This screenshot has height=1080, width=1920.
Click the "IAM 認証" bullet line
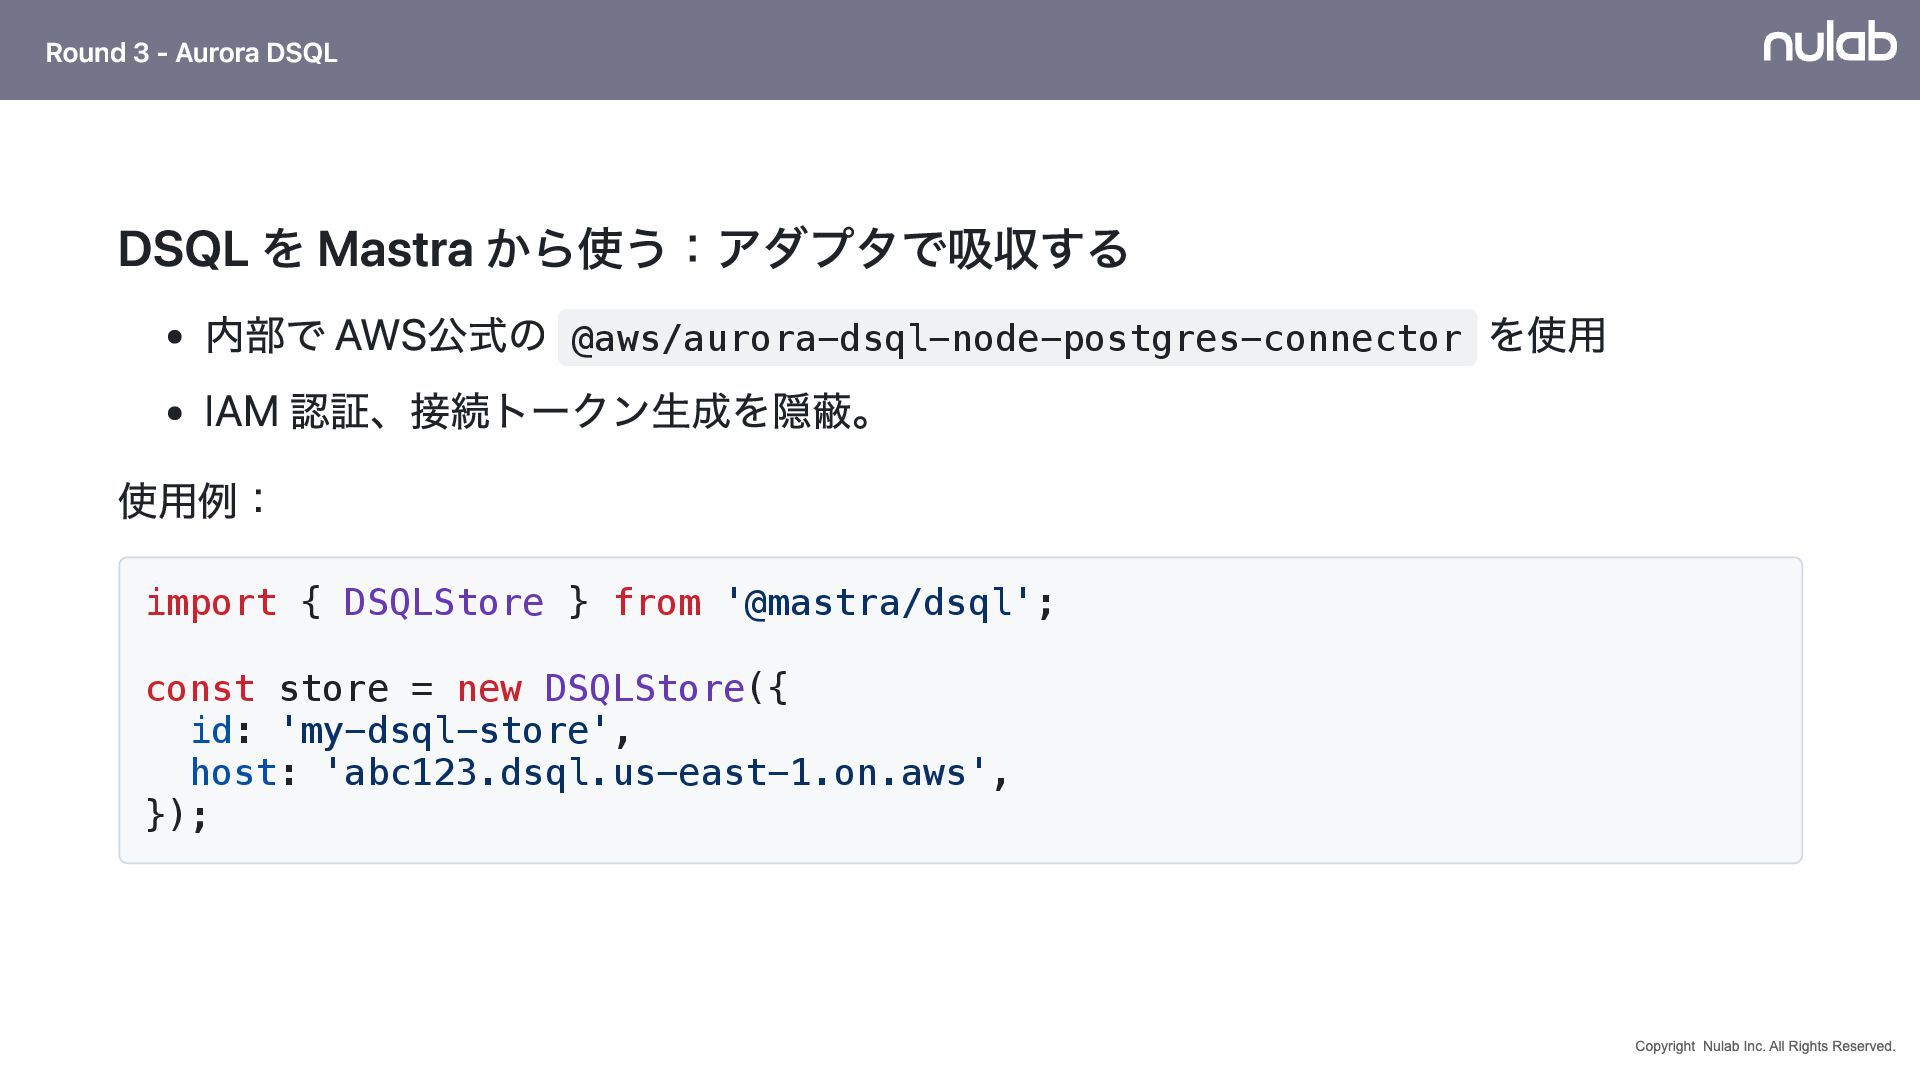coord(540,412)
